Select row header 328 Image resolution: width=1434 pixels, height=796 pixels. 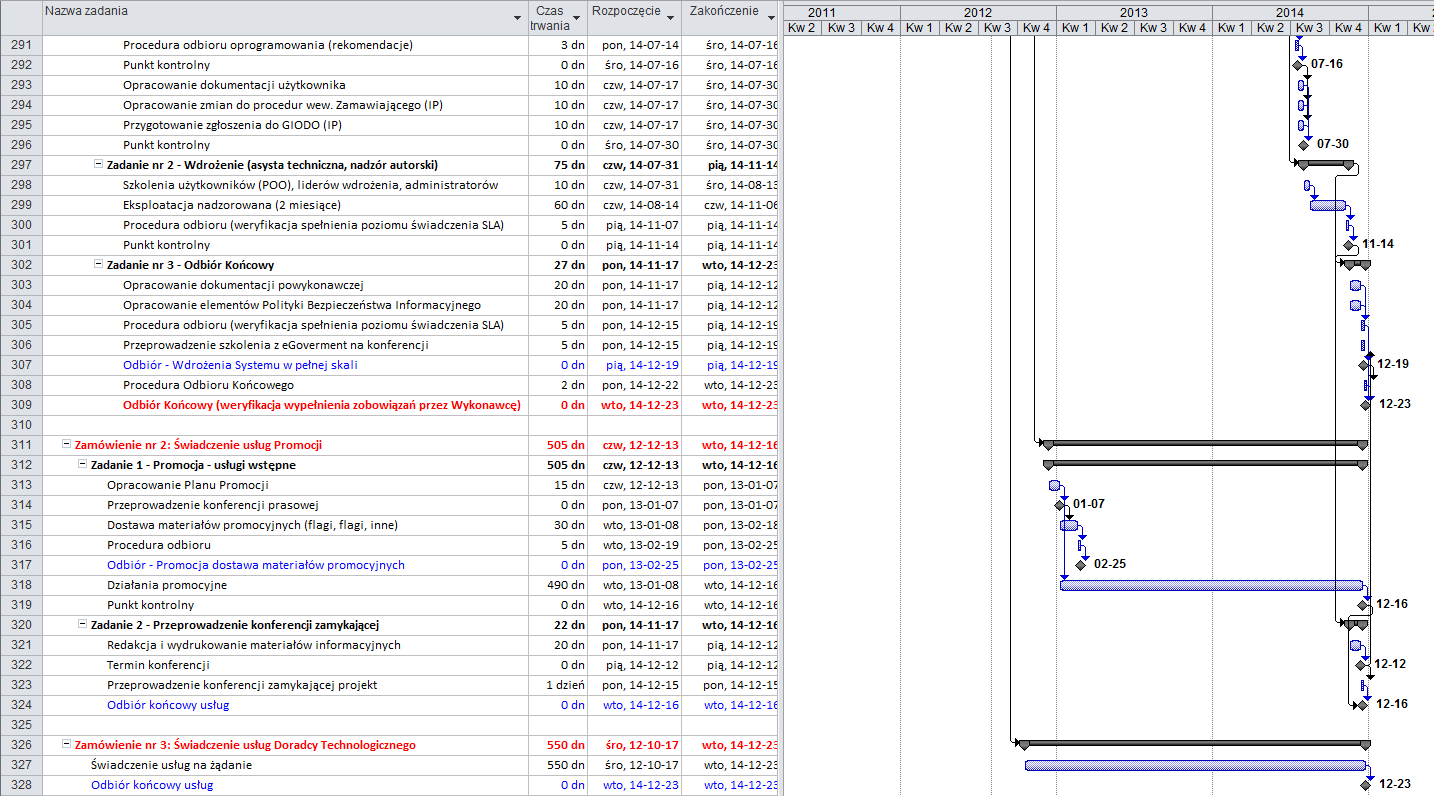(21, 785)
